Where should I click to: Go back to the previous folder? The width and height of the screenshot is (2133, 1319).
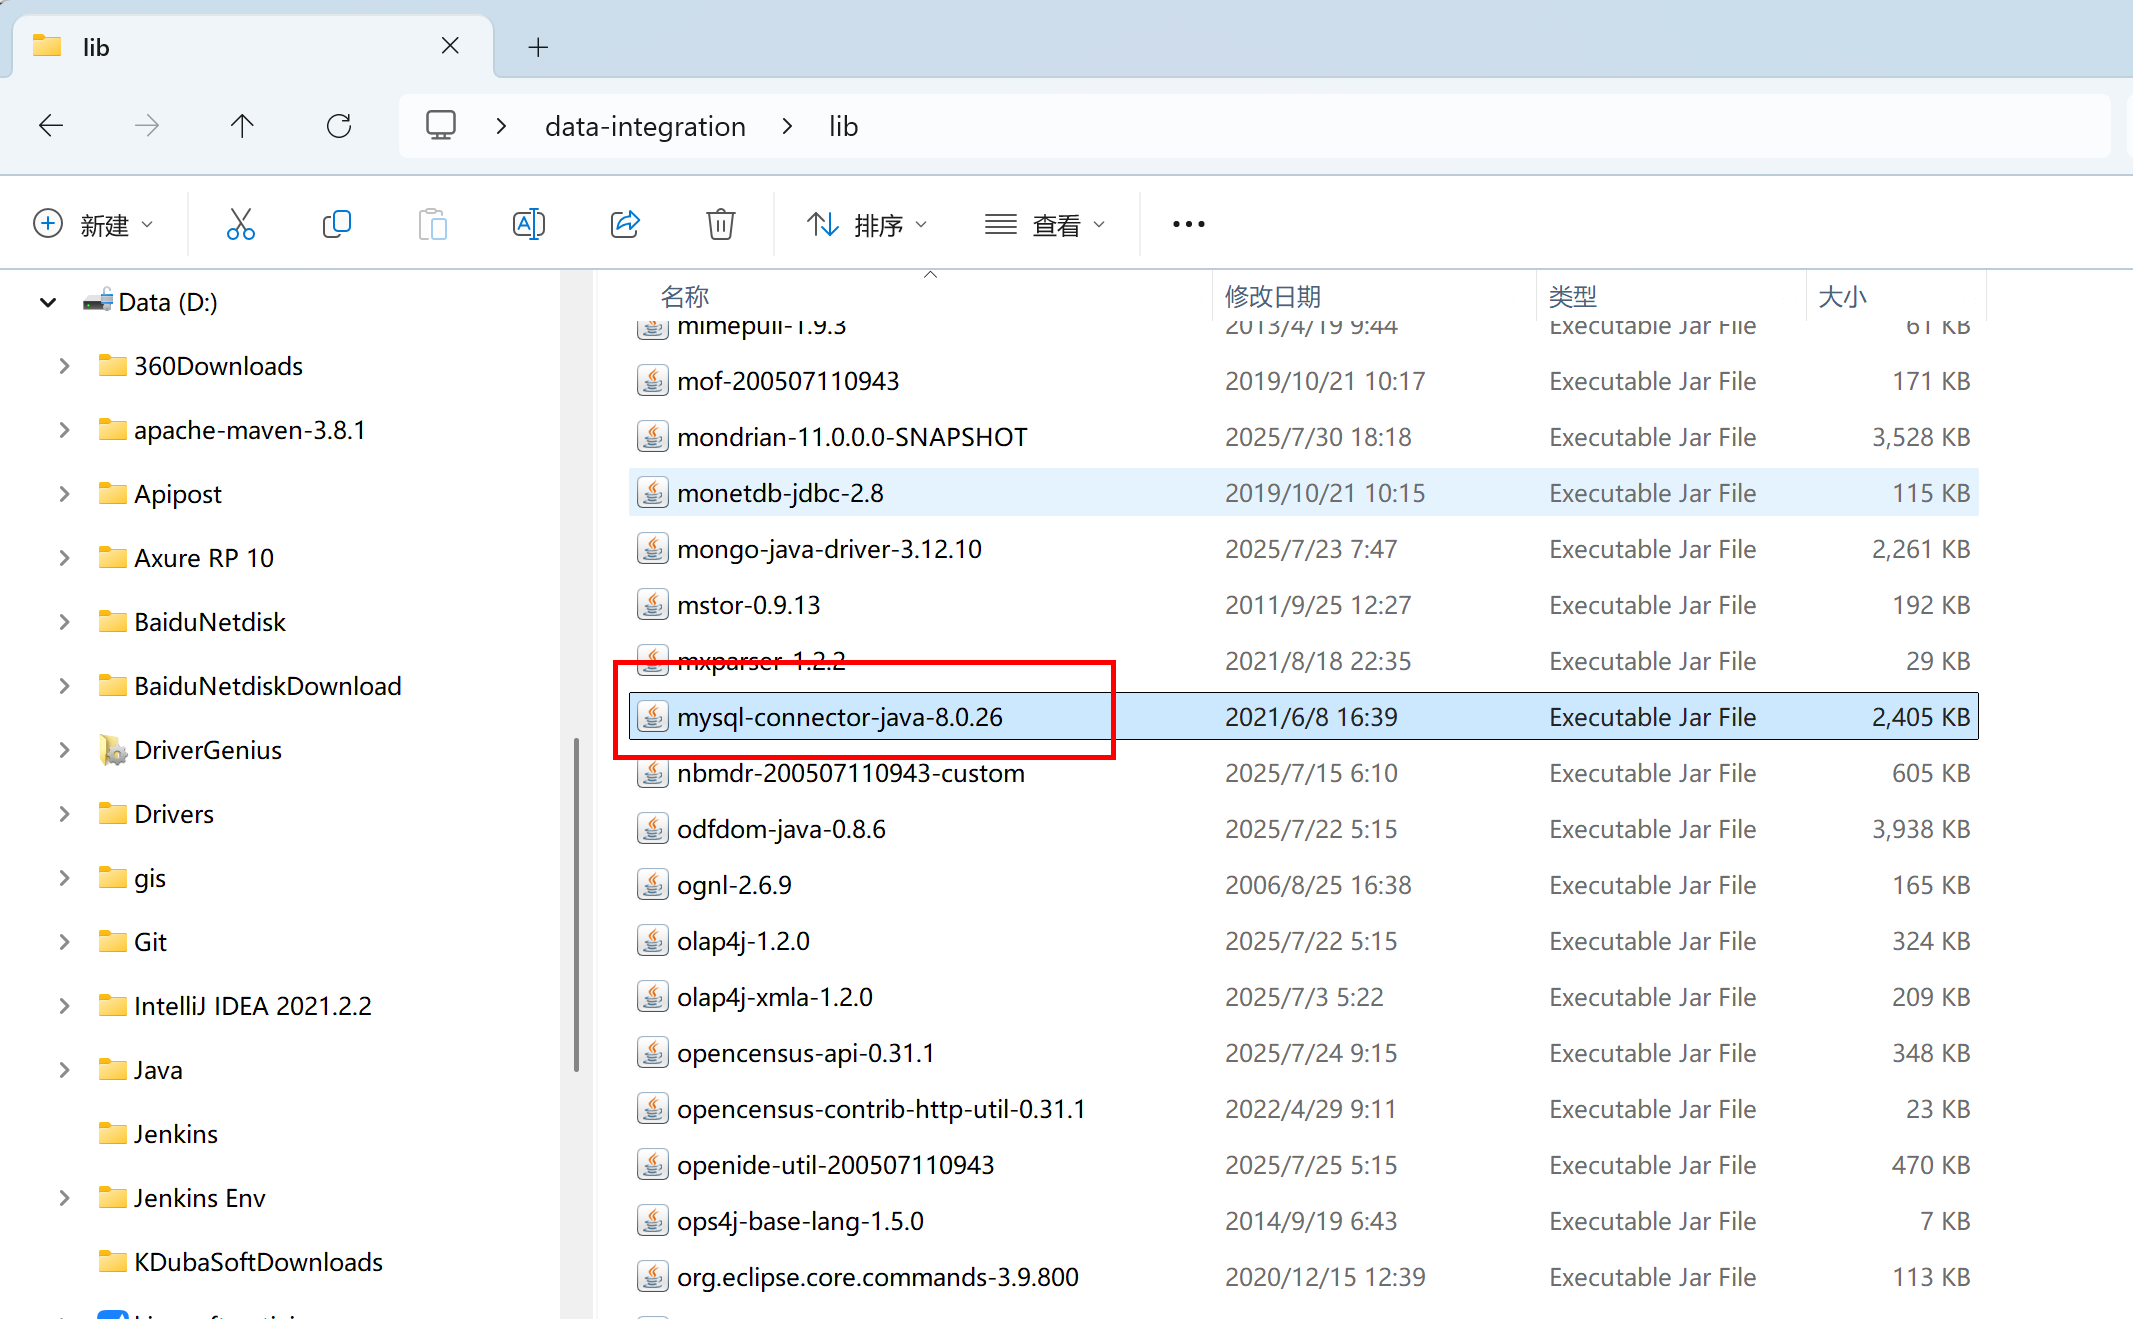51,125
